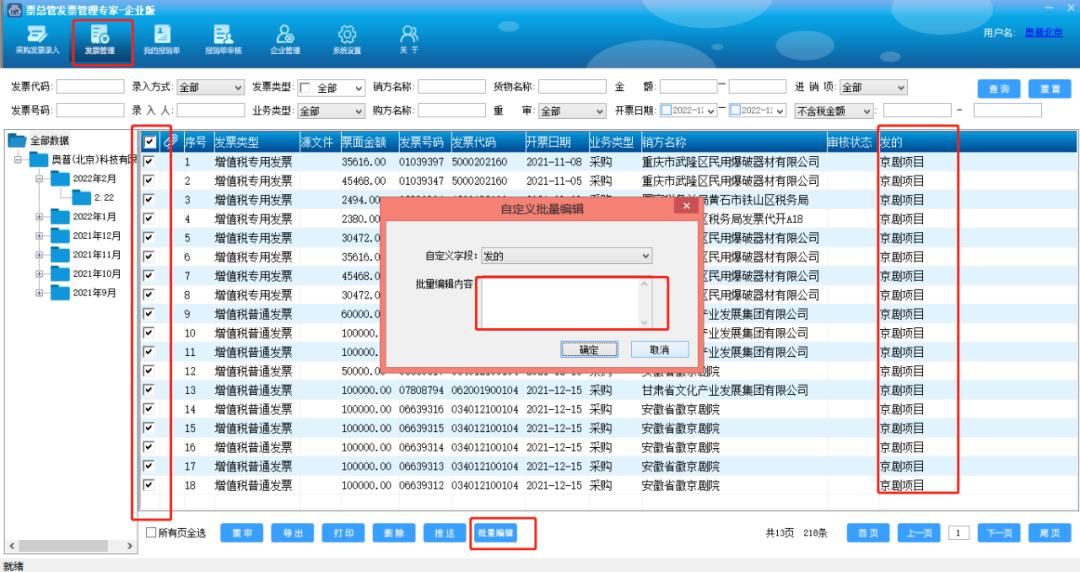Open the 报销单审核 toolbar icon
The height and width of the screenshot is (572, 1080).
(223, 40)
